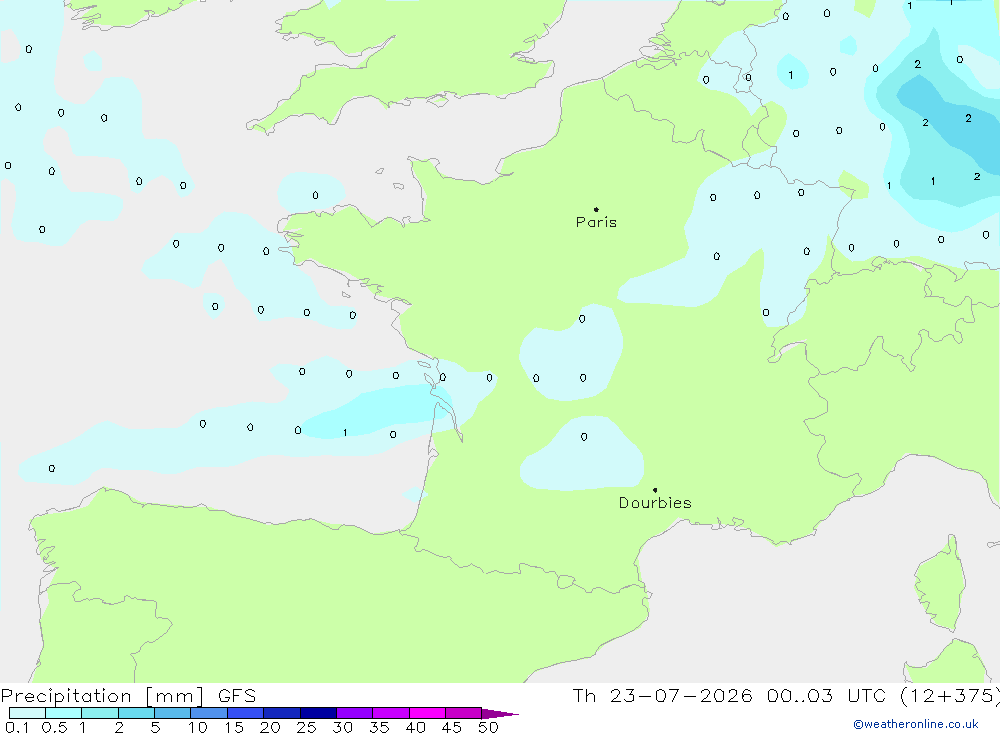Pick the 25–30 mm legend color swatch
Image resolution: width=1000 pixels, height=733 pixels.
click(x=318, y=713)
